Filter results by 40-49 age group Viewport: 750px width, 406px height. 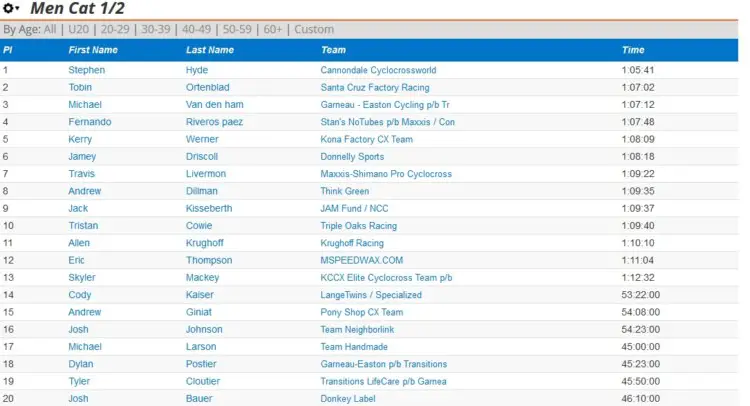(196, 29)
